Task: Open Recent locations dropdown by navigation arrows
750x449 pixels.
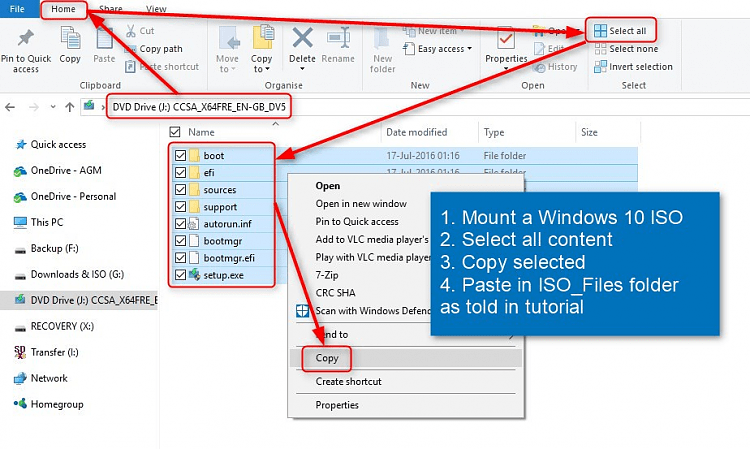Action: 53,107
